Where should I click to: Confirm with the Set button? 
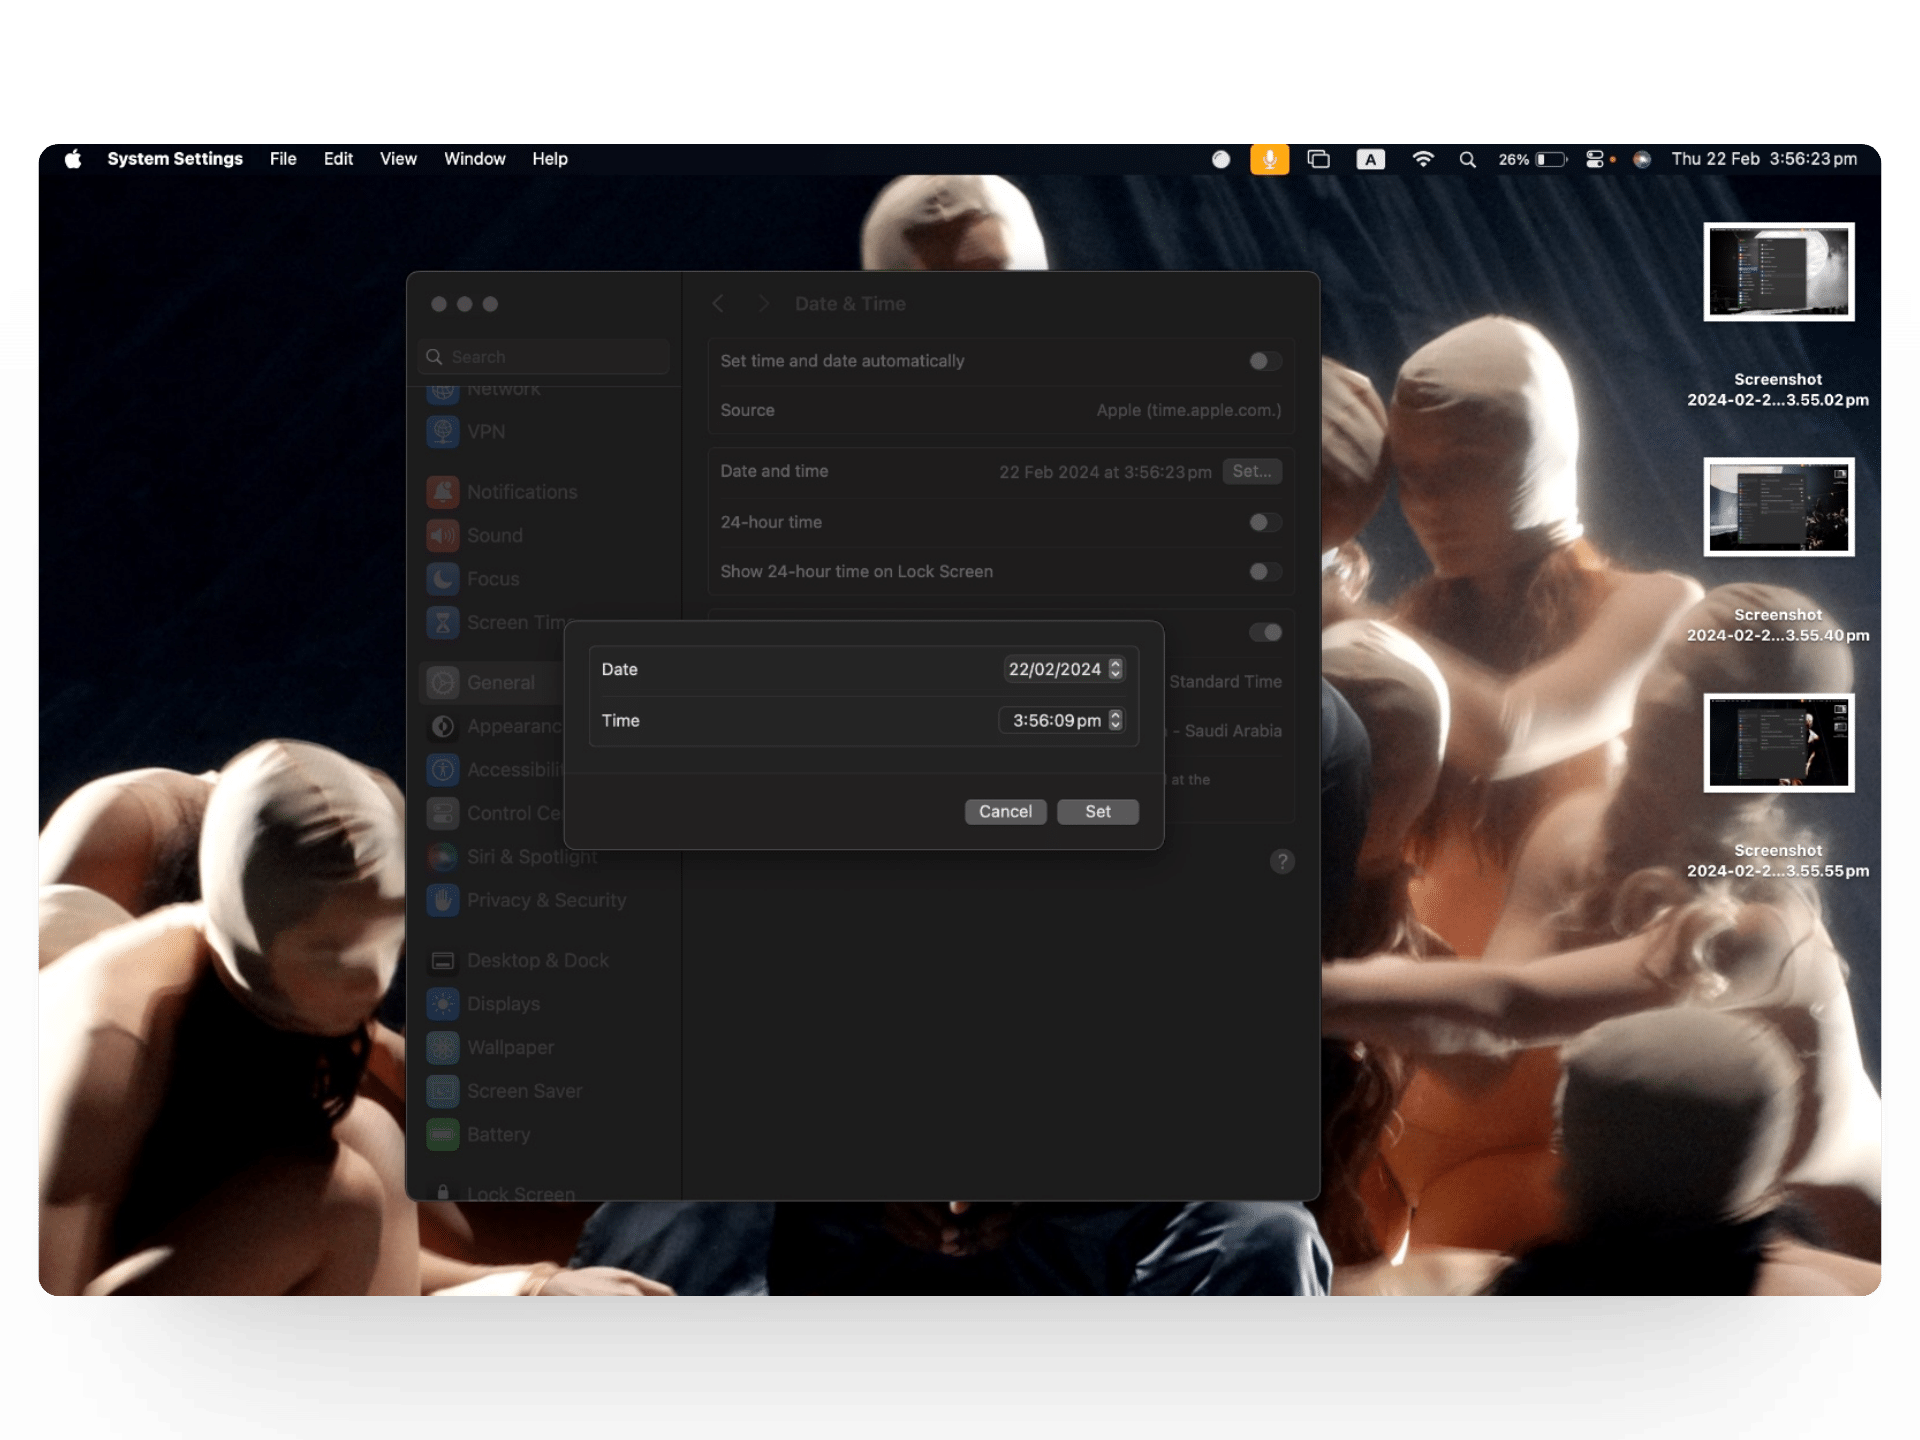pos(1097,812)
